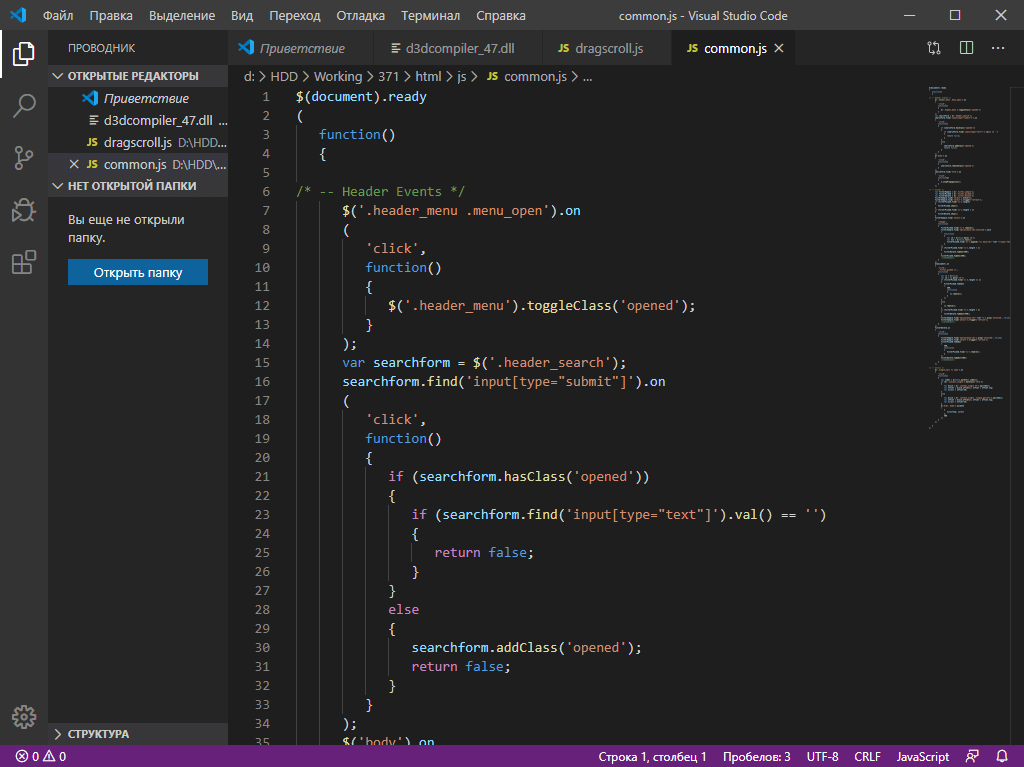Image resolution: width=1024 pixels, height=767 pixels.
Task: Click 'addClass' on line 30
Action: pos(526,647)
